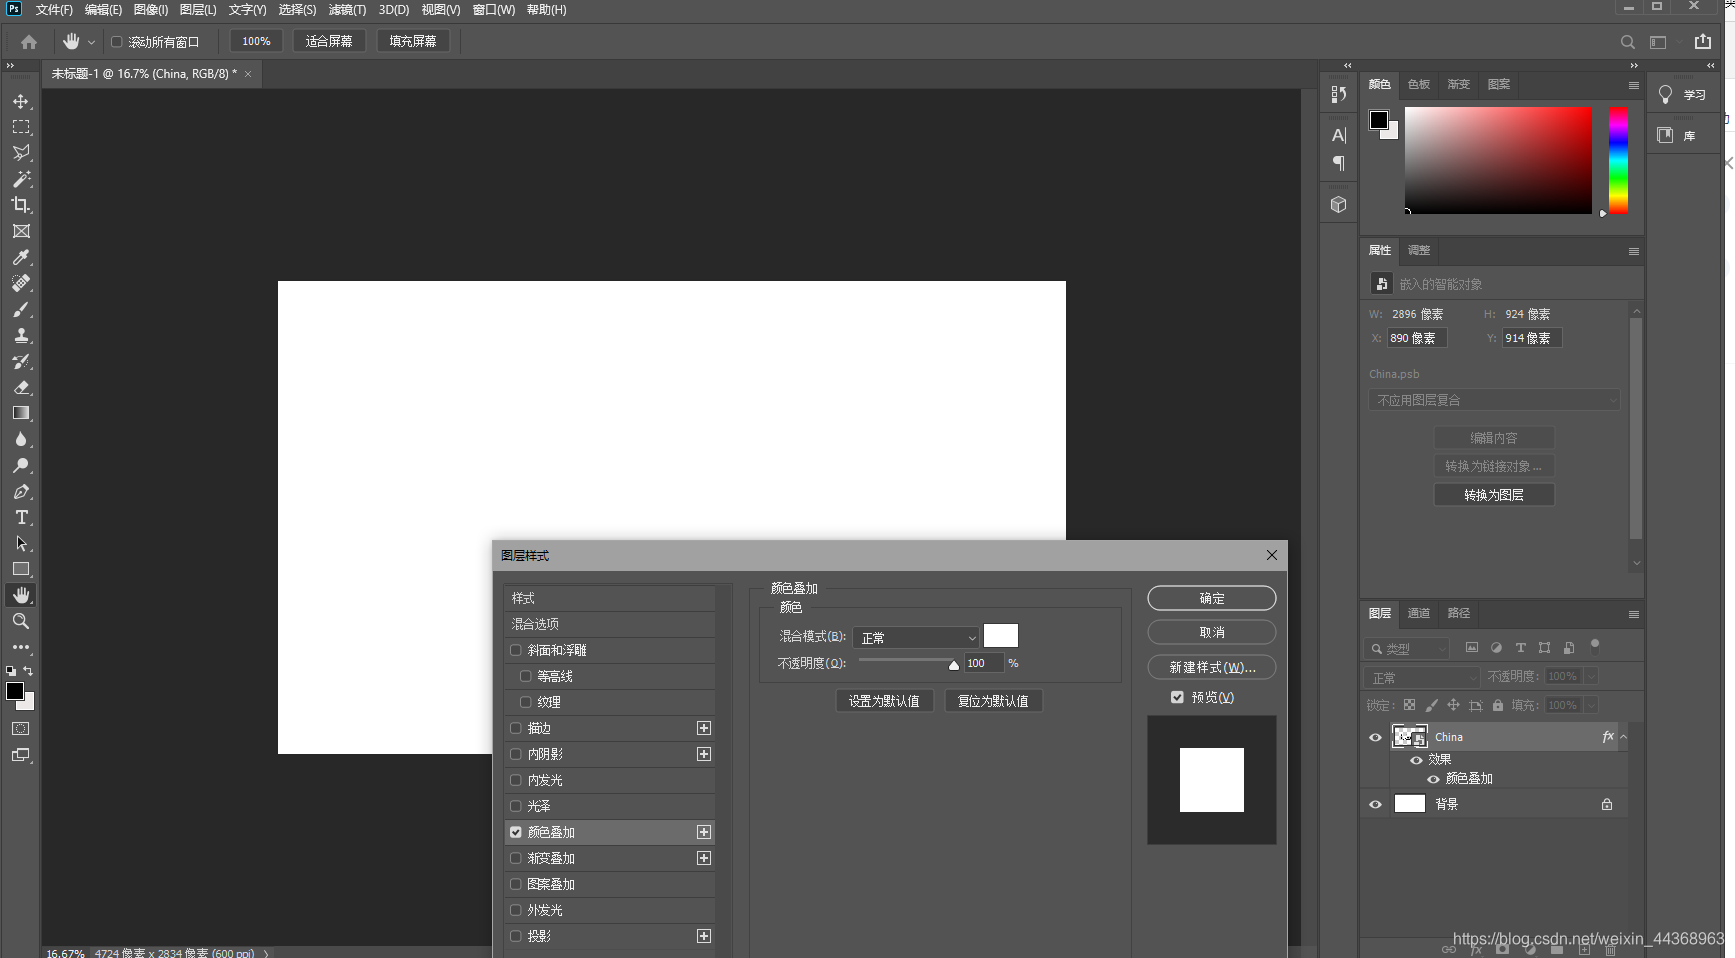Select the Brush tool

tap(21, 309)
